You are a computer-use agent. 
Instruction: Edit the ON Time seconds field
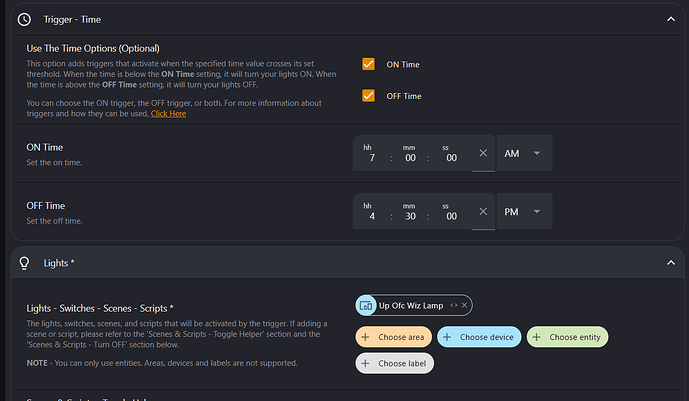[451, 158]
